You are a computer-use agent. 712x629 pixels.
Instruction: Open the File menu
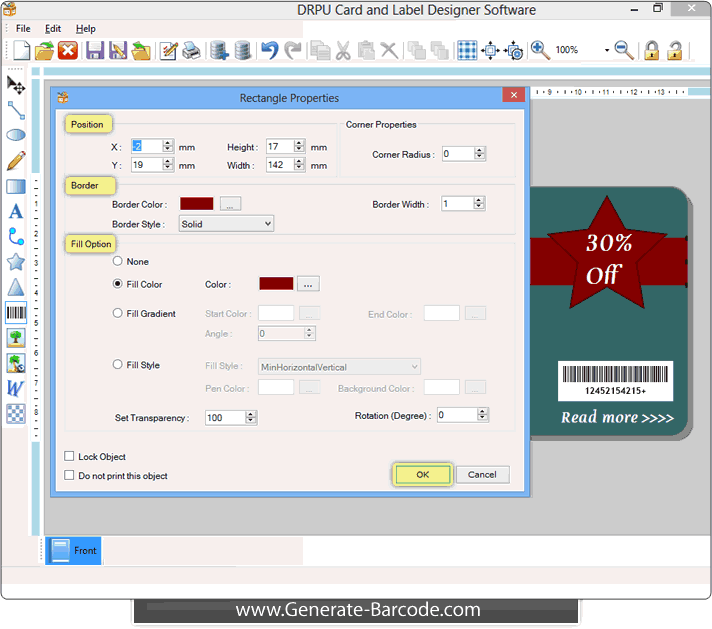23,29
